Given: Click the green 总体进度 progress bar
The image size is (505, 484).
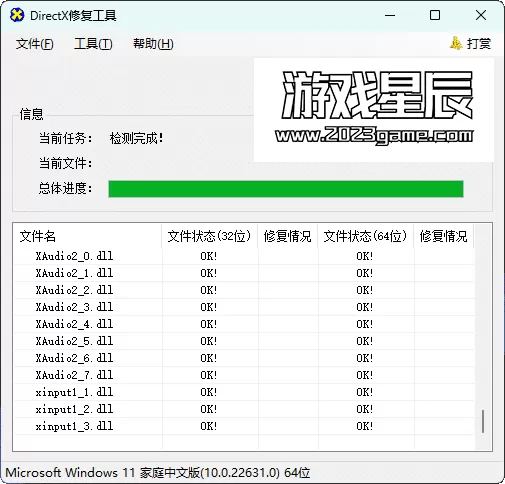Looking at the screenshot, I should pos(286,189).
